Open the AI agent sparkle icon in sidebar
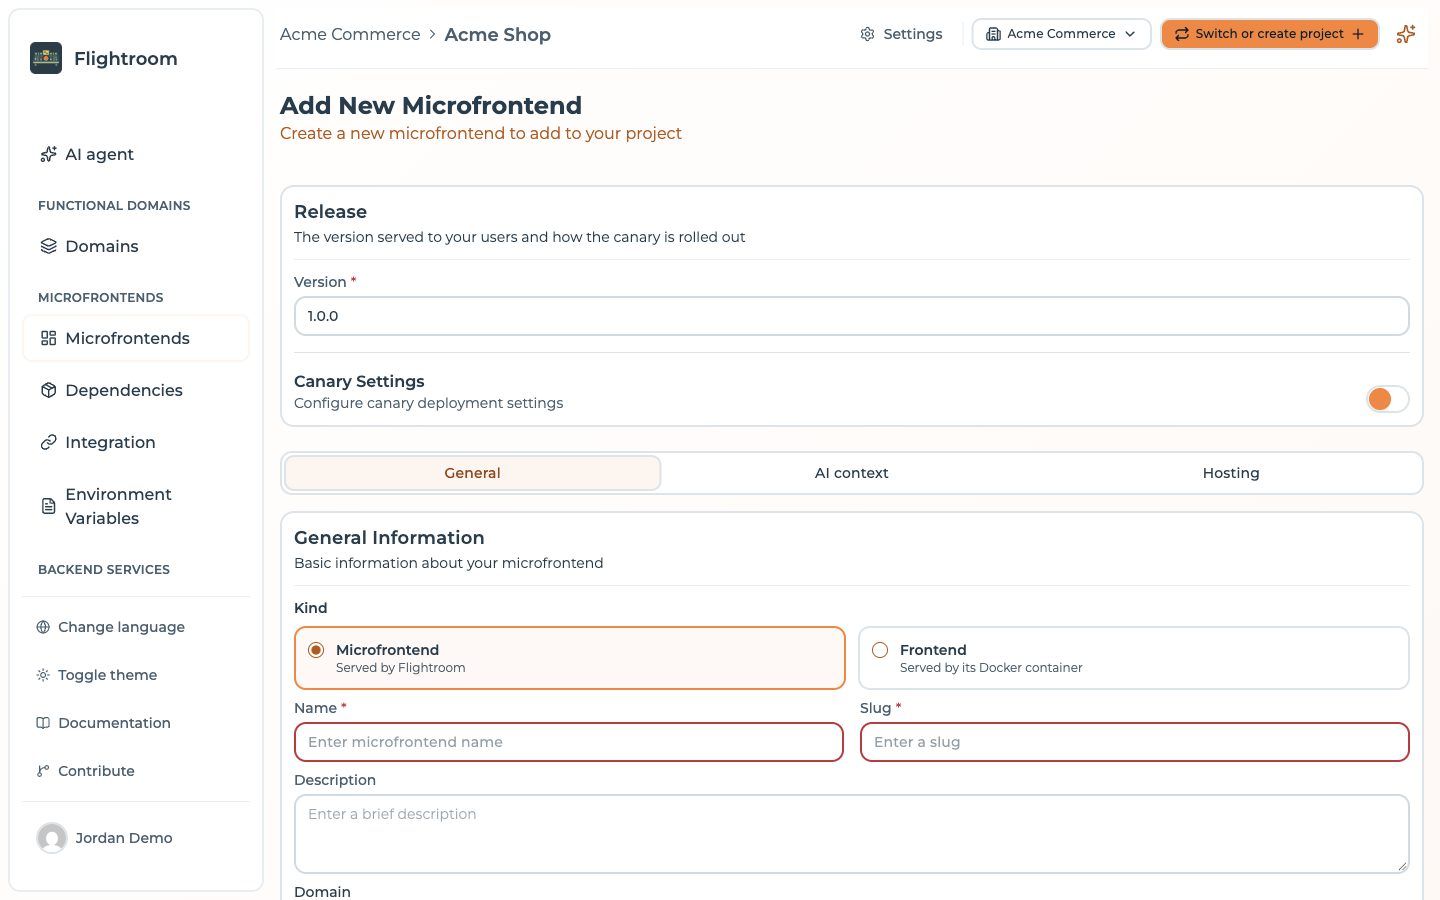Viewport: 1440px width, 900px height. coord(48,154)
